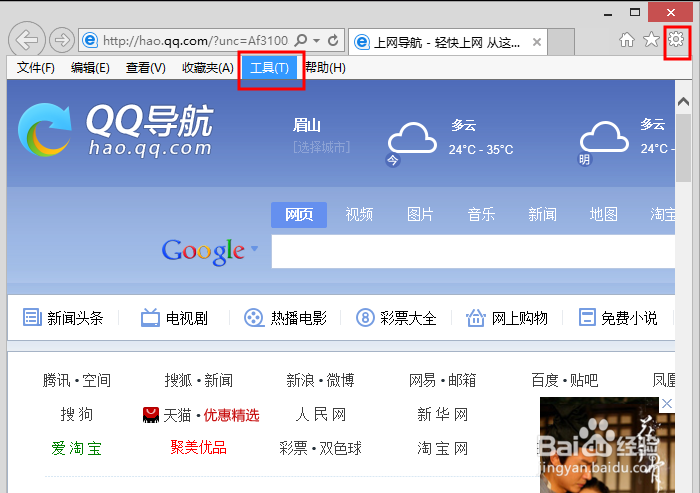The width and height of the screenshot is (700, 493).
Task: Open the 查看(V) menu
Action: pyautogui.click(x=146, y=68)
